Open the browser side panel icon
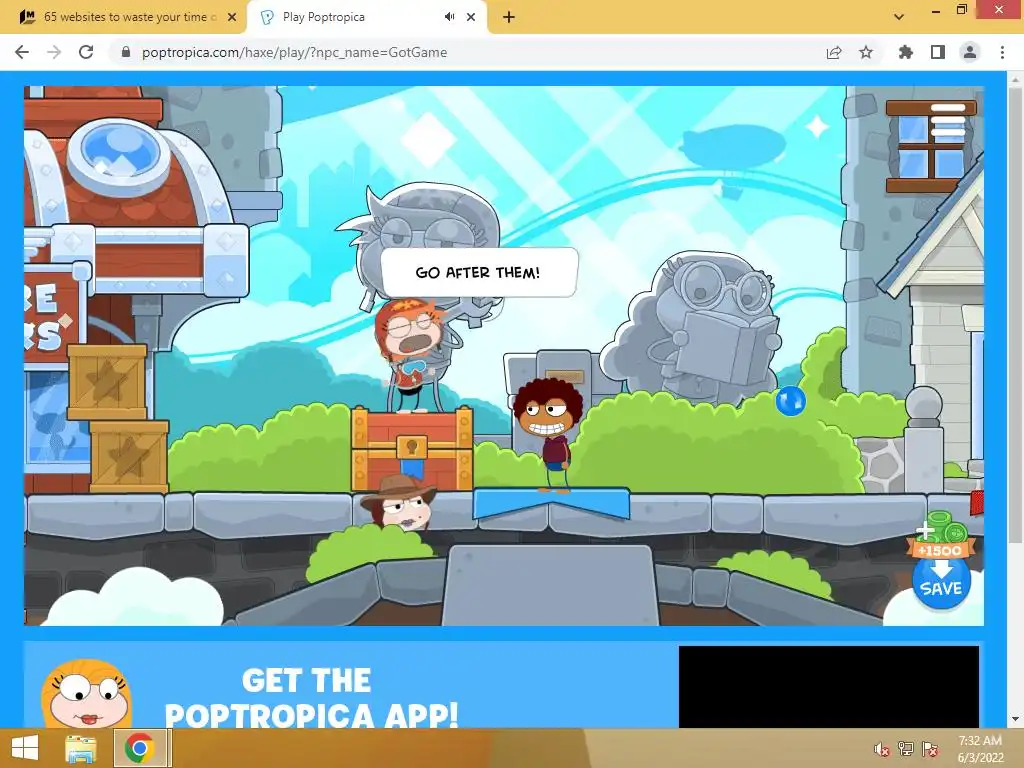Viewport: 1024px width, 768px height. tap(938, 52)
